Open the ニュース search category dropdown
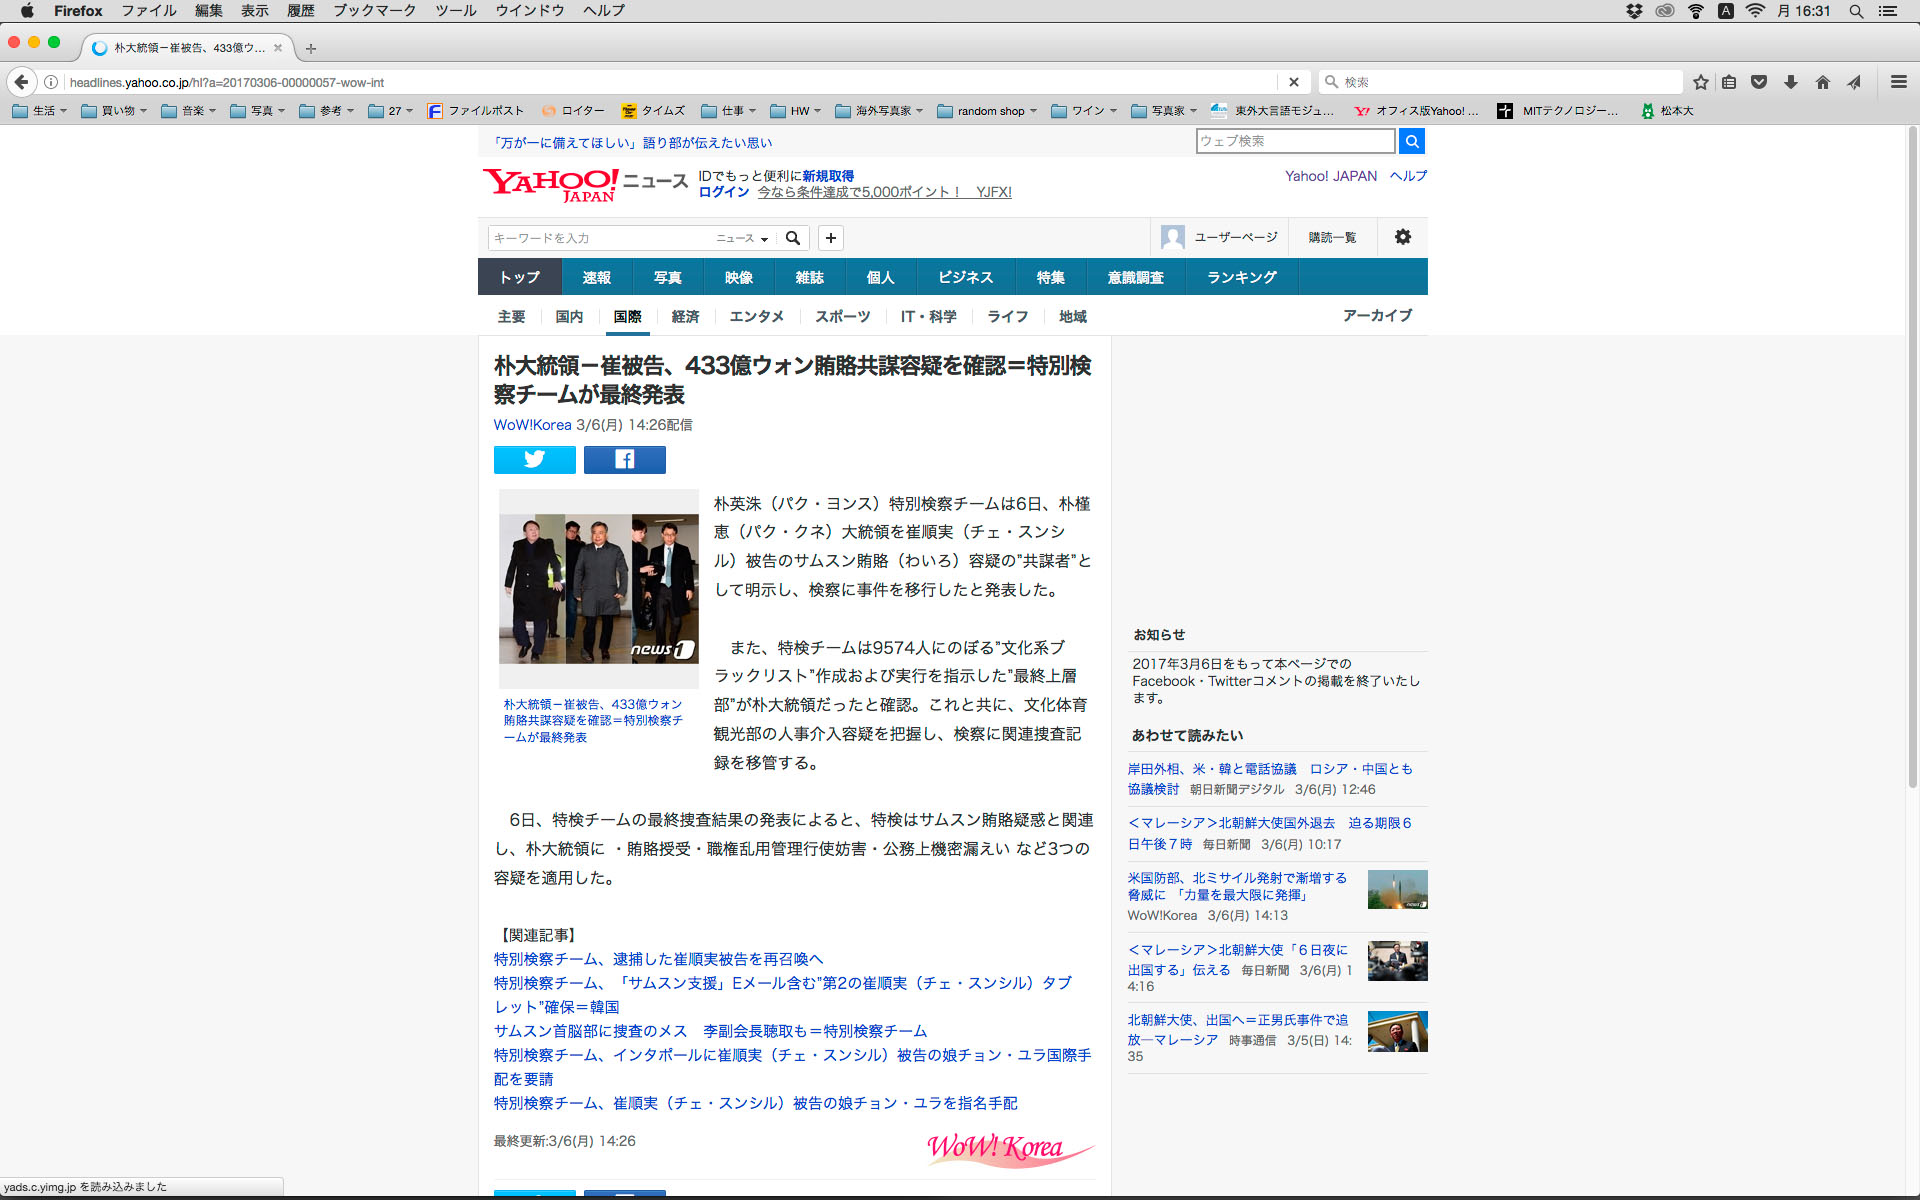The height and width of the screenshot is (1200, 1920). (x=741, y=238)
